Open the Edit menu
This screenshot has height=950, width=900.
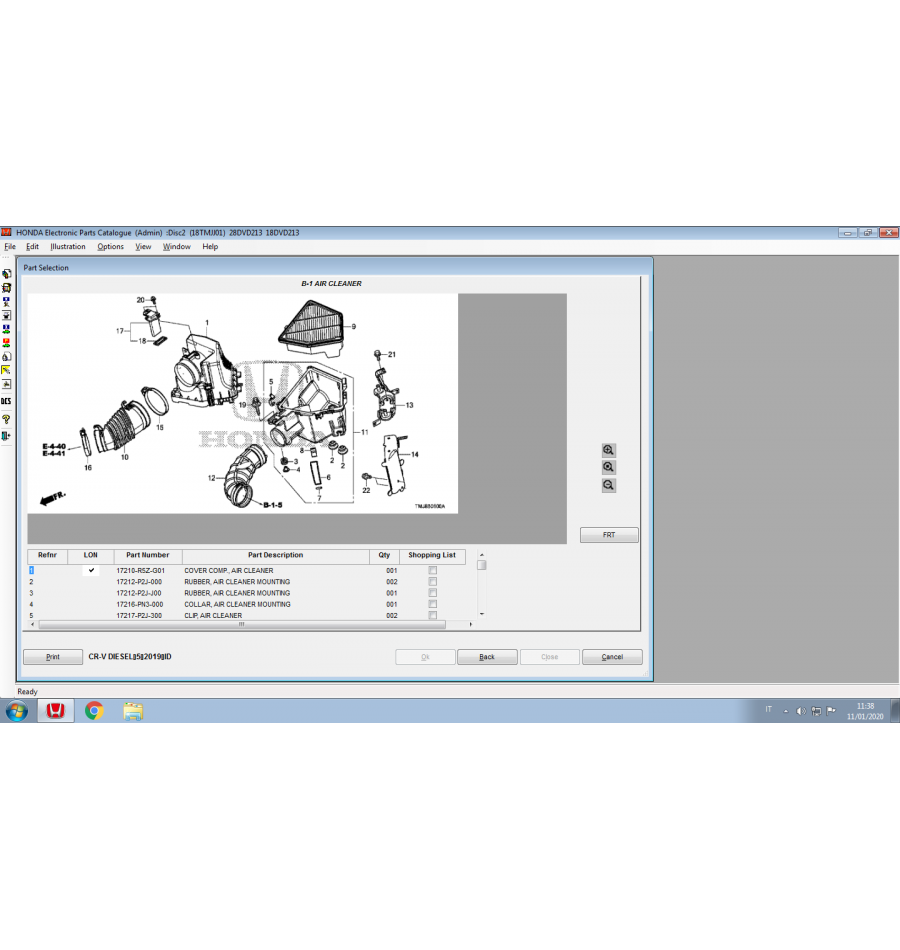click(x=32, y=247)
